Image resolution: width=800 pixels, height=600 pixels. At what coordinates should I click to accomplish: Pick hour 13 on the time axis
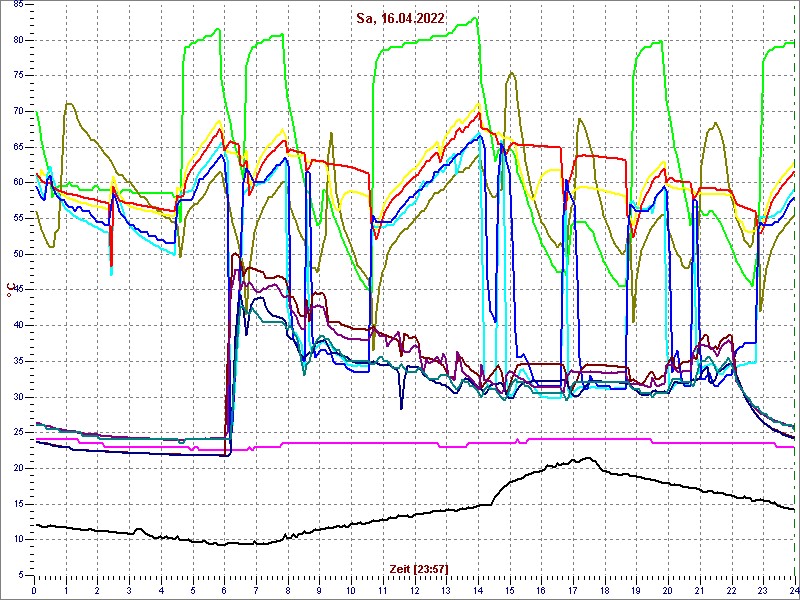tap(446, 591)
